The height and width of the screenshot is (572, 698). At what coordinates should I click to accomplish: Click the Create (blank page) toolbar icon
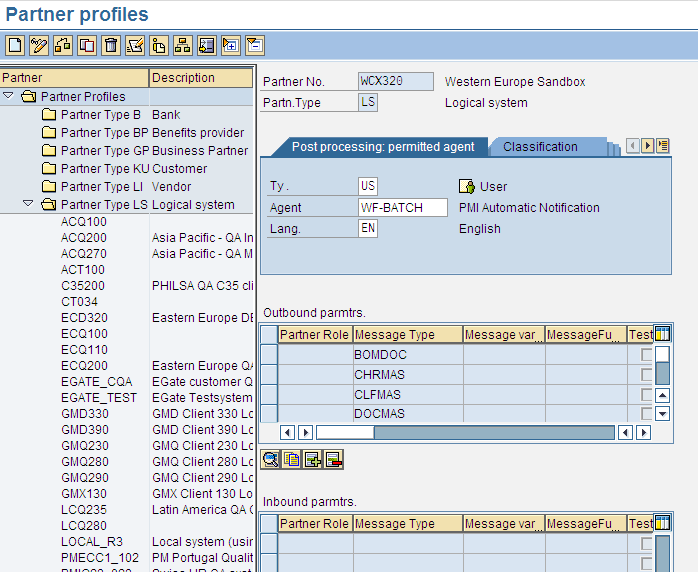click(15, 45)
